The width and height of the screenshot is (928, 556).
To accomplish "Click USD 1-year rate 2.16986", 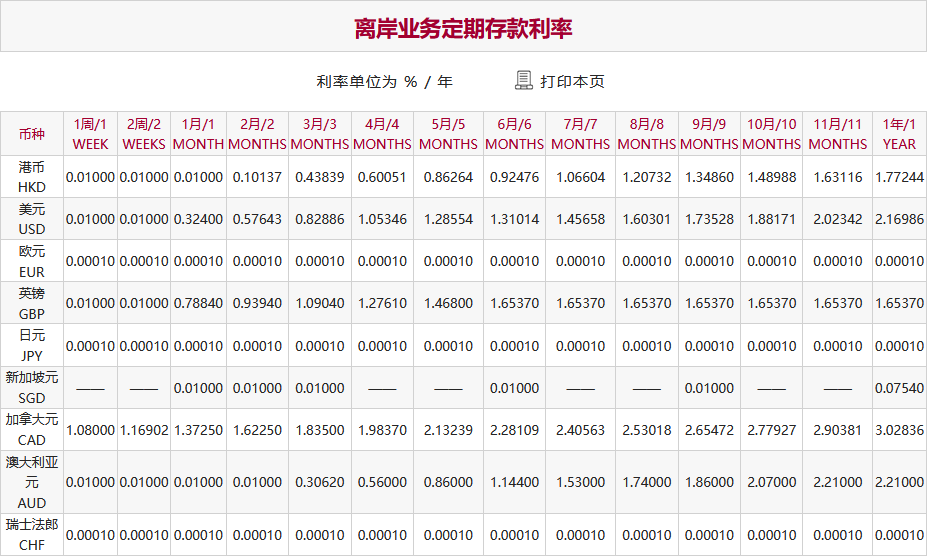I will click(899, 219).
